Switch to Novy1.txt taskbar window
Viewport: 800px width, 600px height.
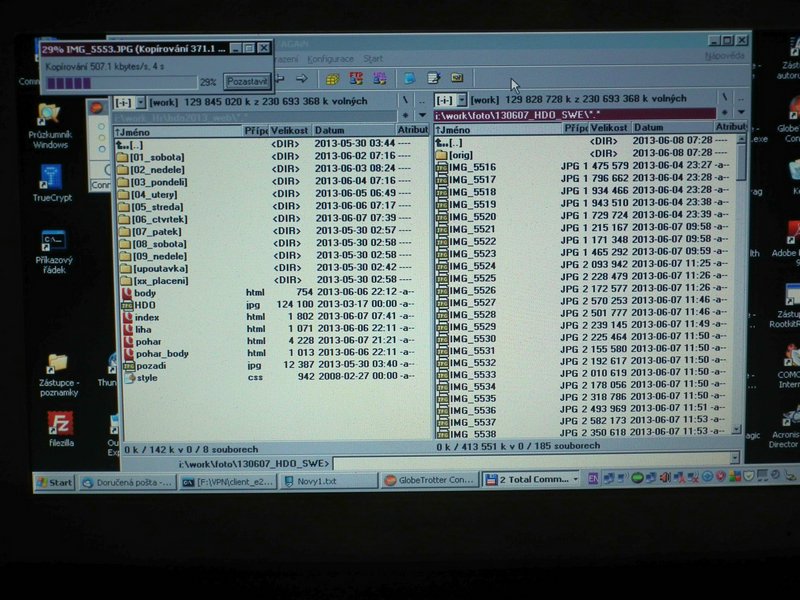coord(329,481)
